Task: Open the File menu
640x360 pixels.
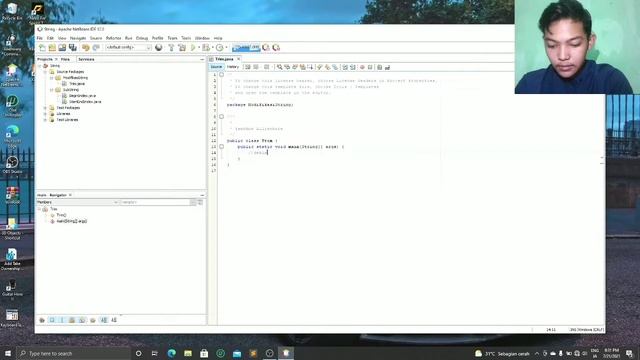Action: [x=40, y=38]
